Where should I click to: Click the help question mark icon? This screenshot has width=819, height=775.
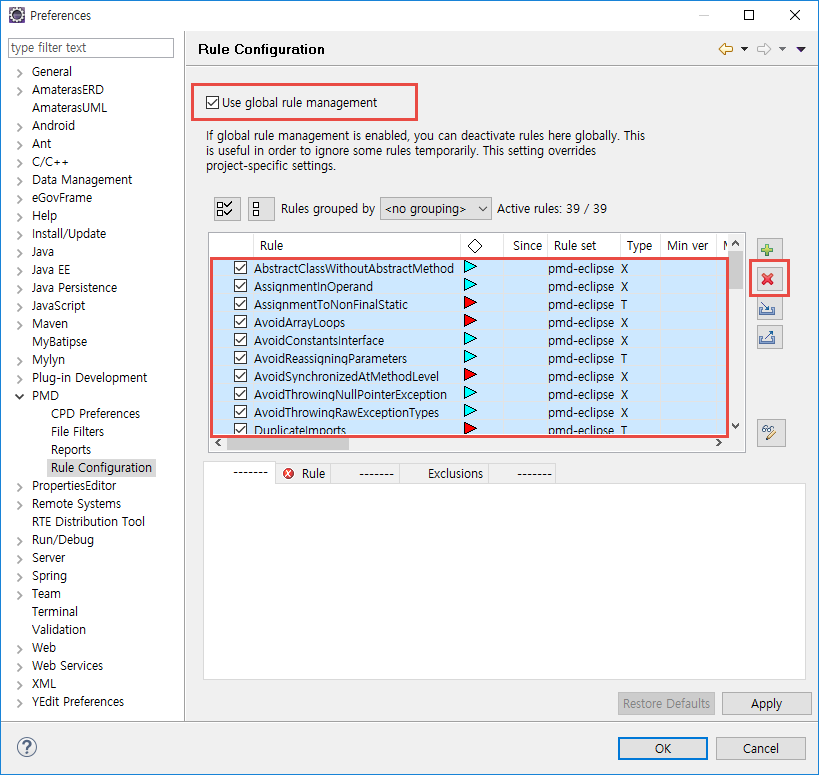(27, 747)
